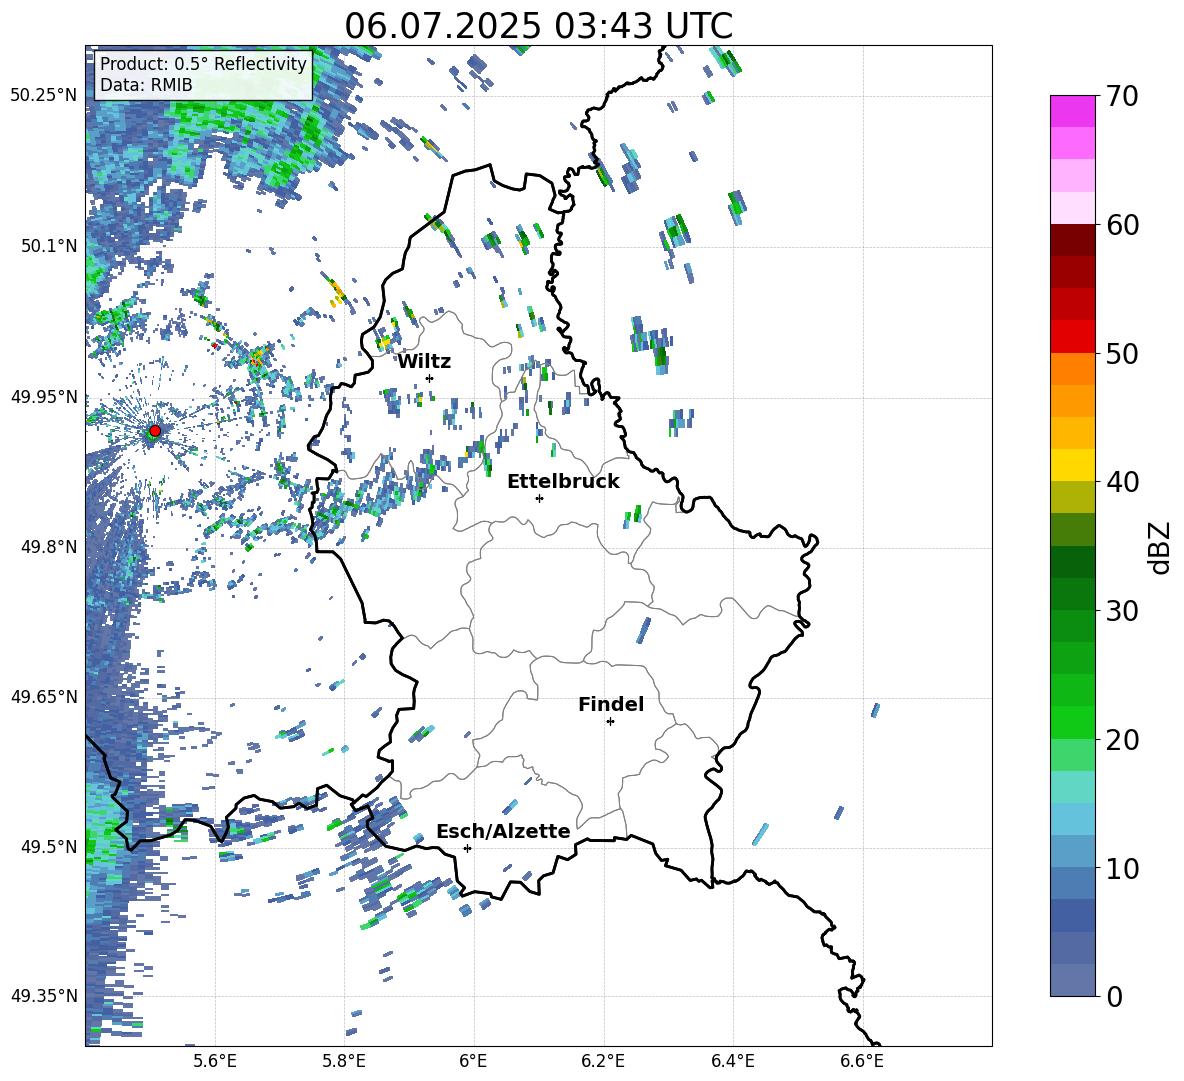Click the 40 colorbar tick label
Viewport: 1184px width, 1081px height.
pos(1122,482)
